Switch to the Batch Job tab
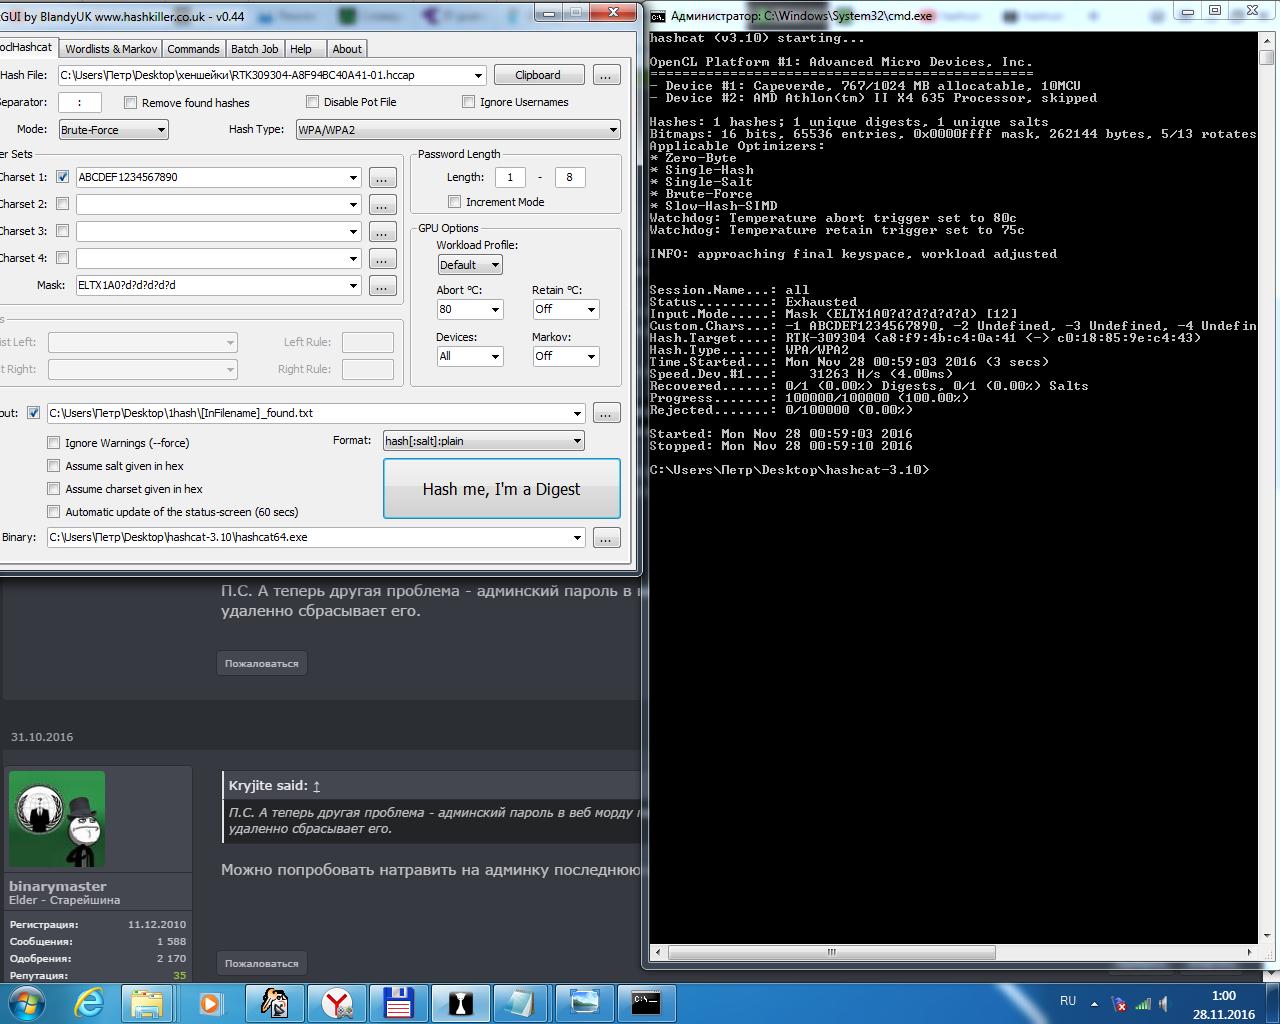The image size is (1280, 1024). click(255, 49)
